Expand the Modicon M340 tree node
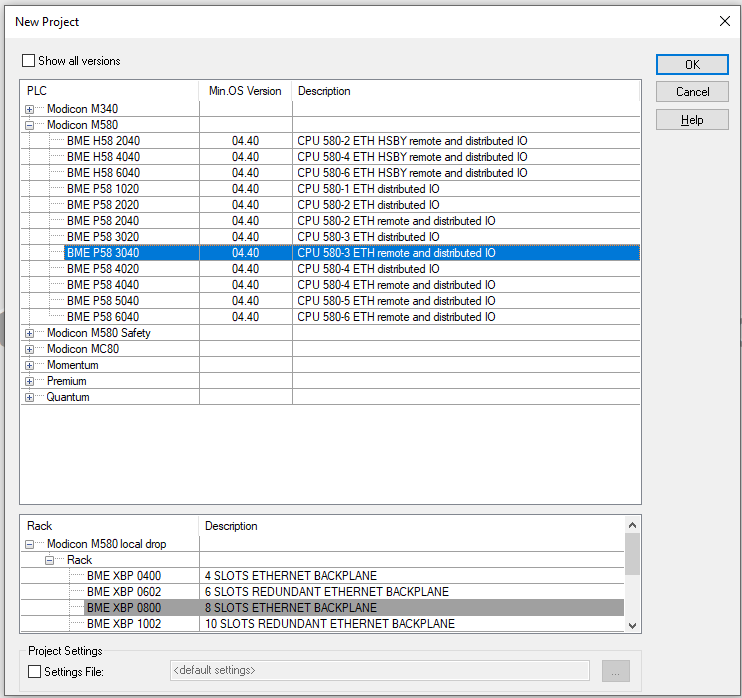This screenshot has height=698, width=742. 30,109
